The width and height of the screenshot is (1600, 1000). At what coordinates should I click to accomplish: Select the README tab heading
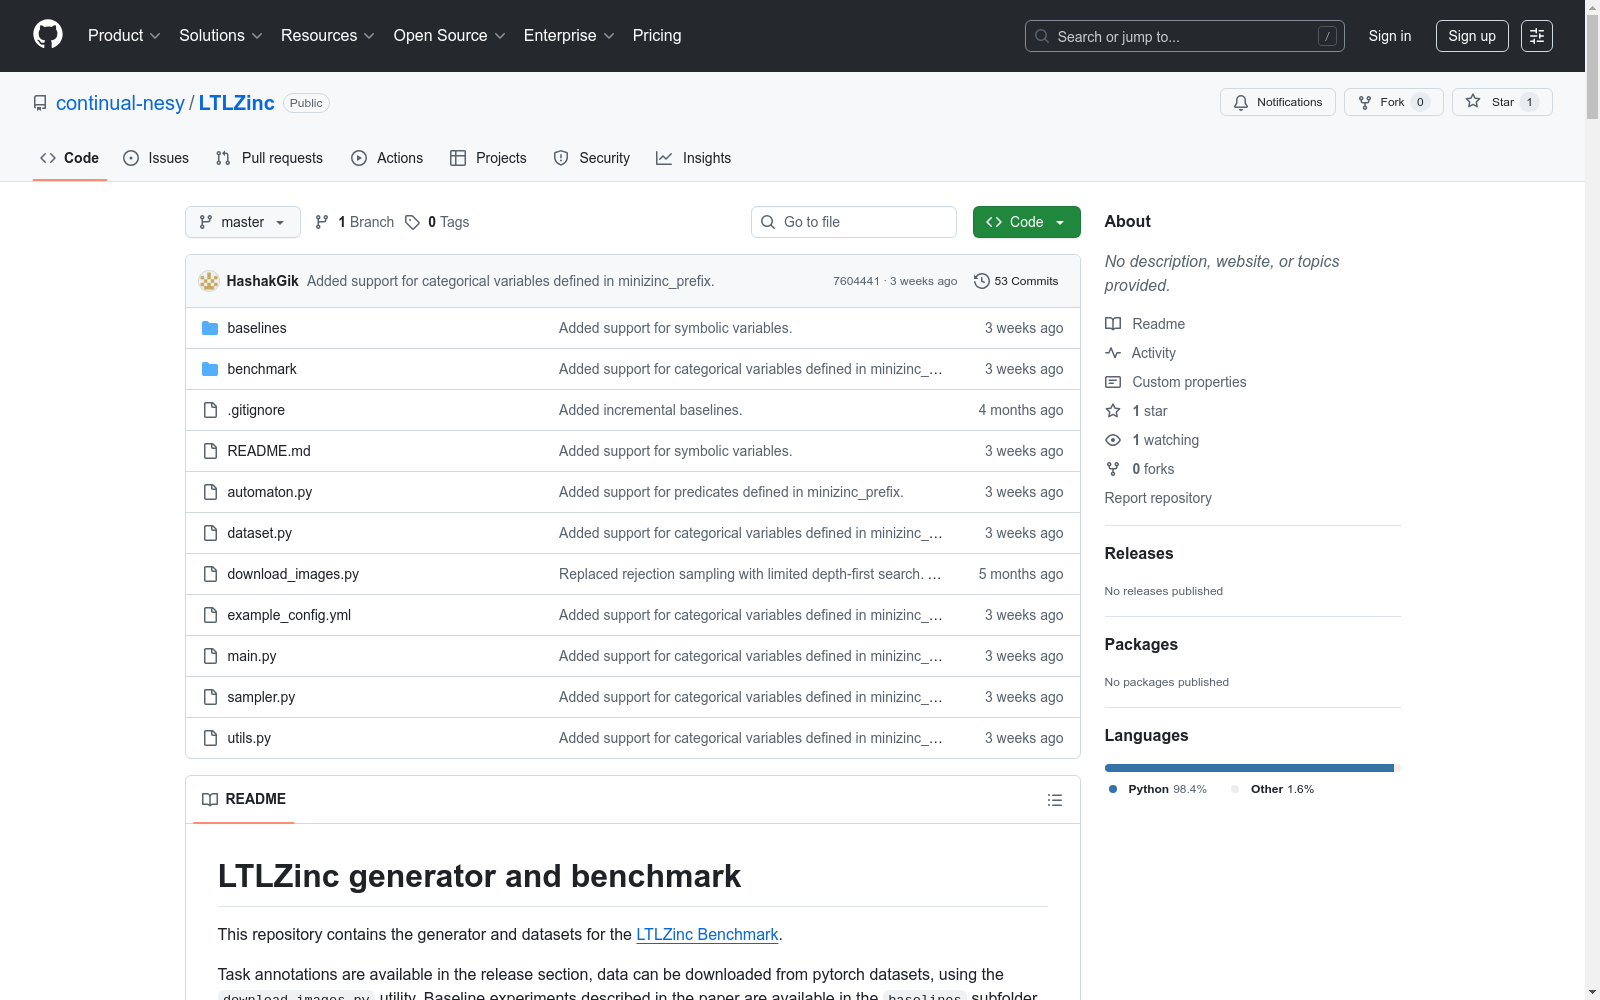point(244,799)
